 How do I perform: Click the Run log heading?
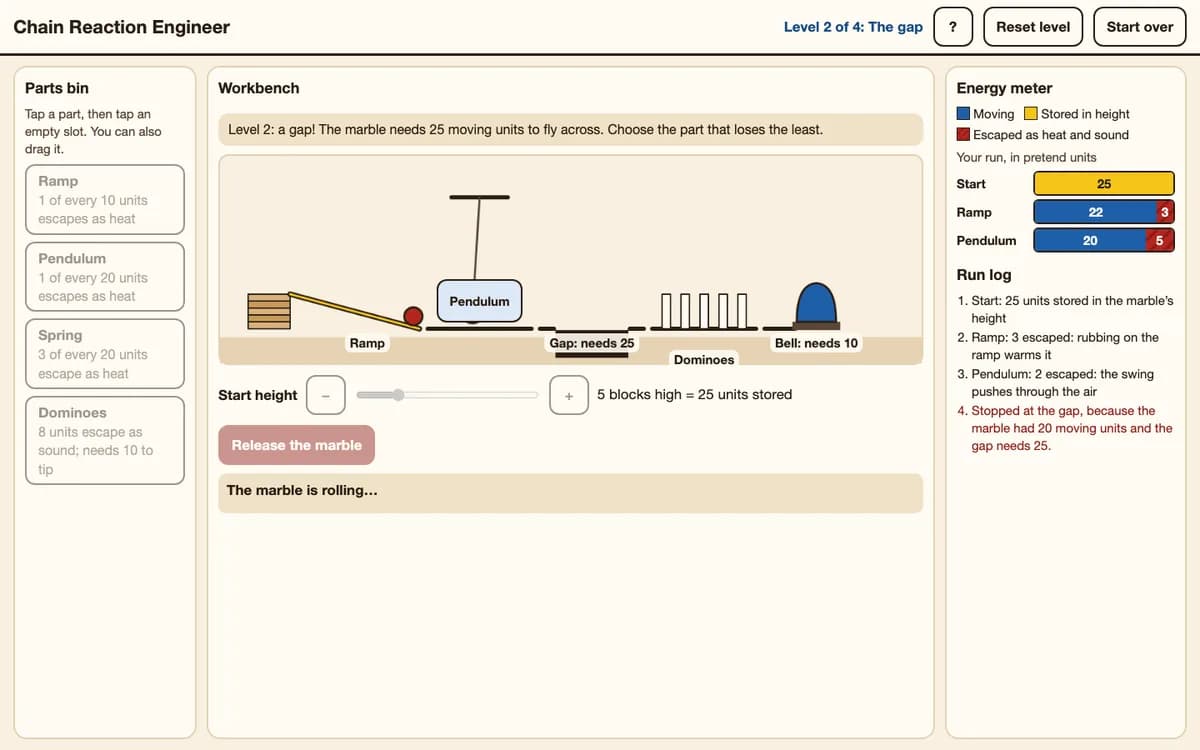click(x=984, y=275)
